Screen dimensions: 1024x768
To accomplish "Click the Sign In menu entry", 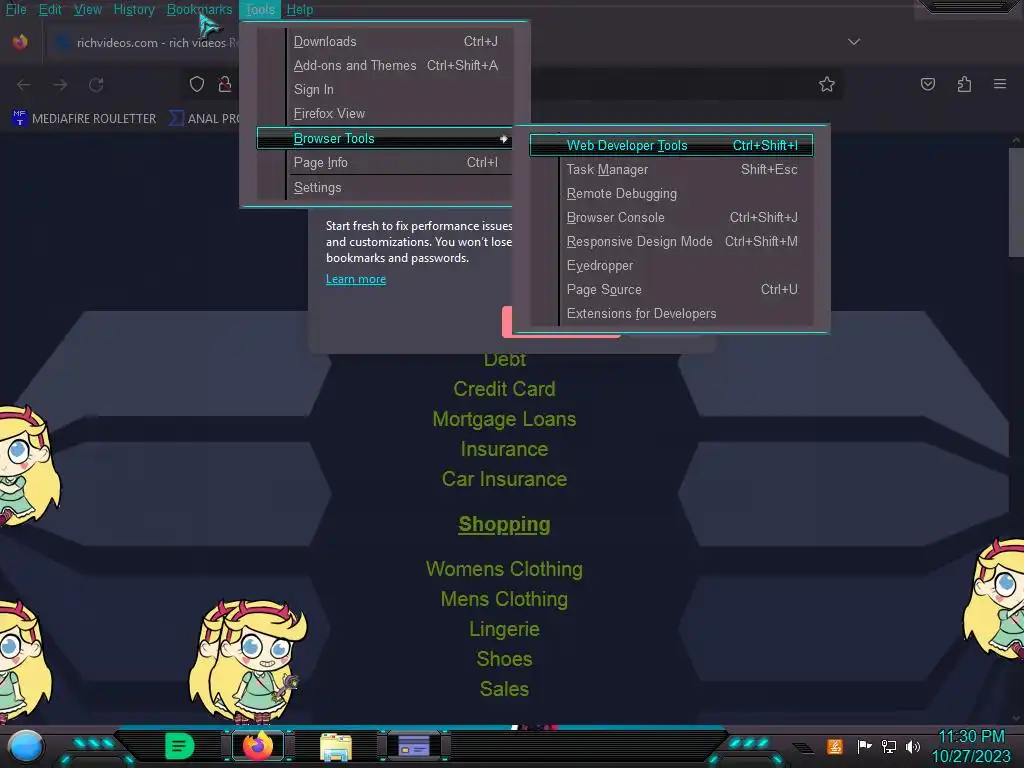I will pyautogui.click(x=384, y=89).
